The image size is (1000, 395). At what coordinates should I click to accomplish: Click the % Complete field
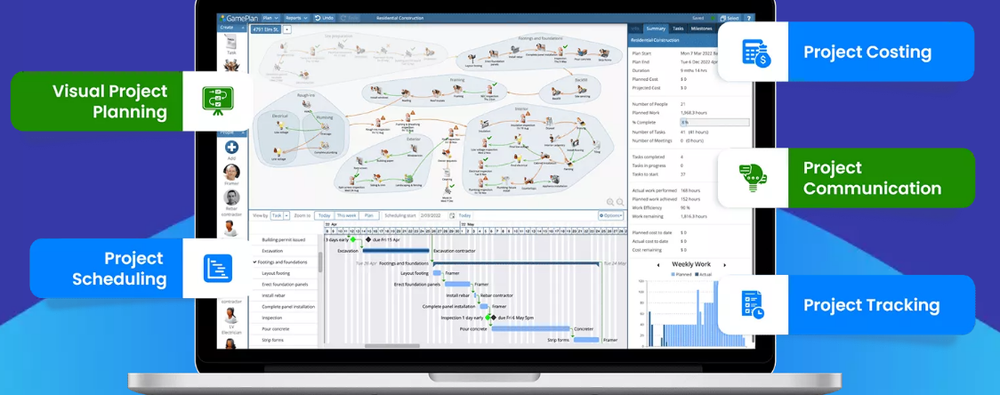[x=714, y=122]
